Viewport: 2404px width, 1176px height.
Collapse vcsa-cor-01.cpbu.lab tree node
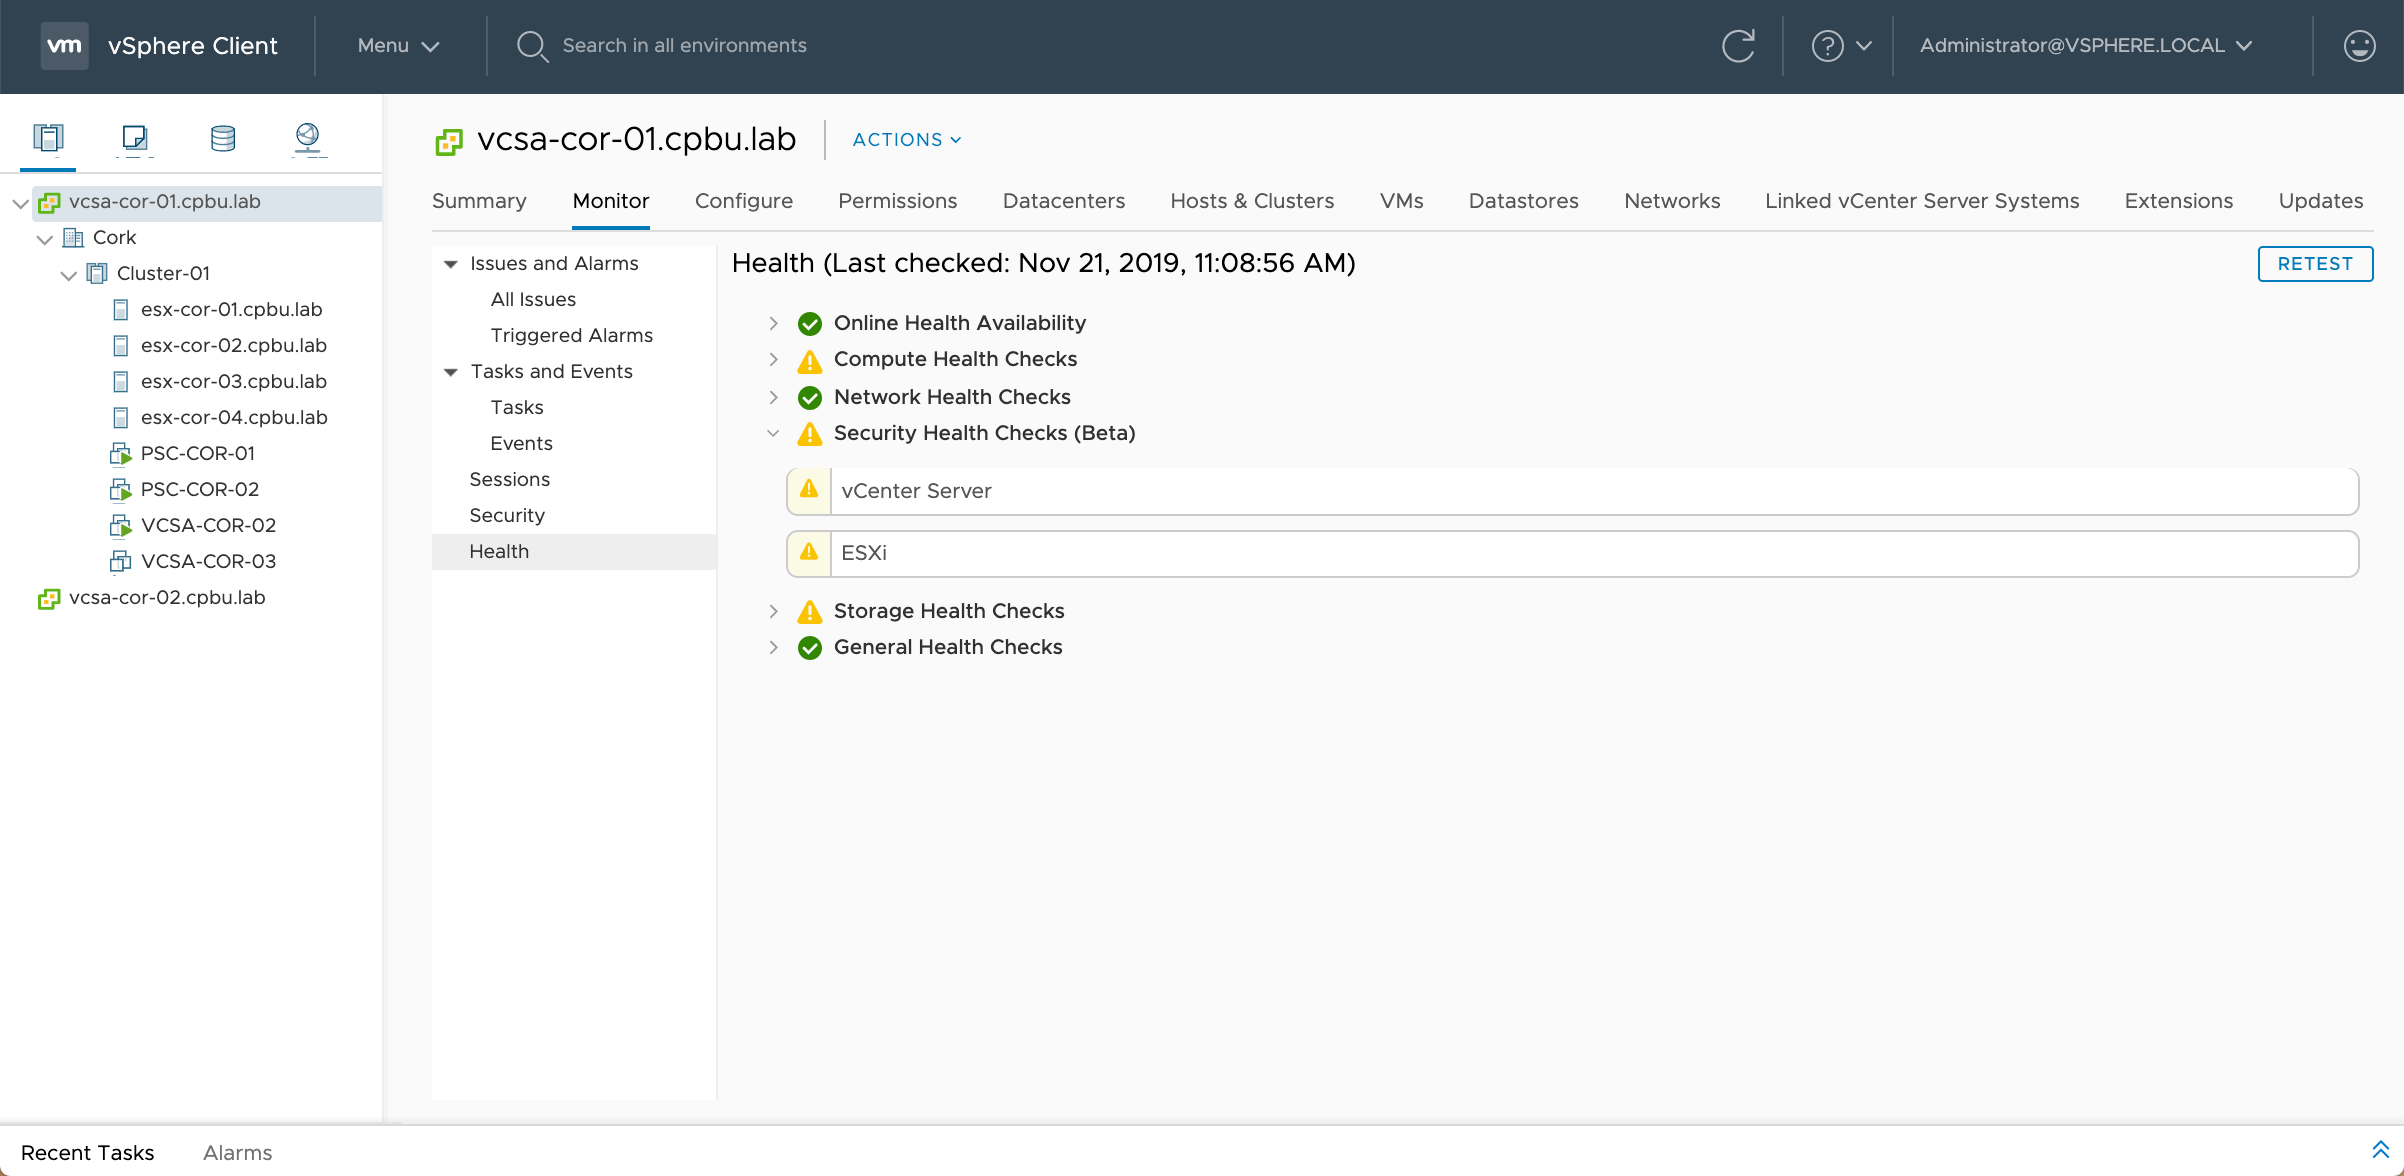20,203
